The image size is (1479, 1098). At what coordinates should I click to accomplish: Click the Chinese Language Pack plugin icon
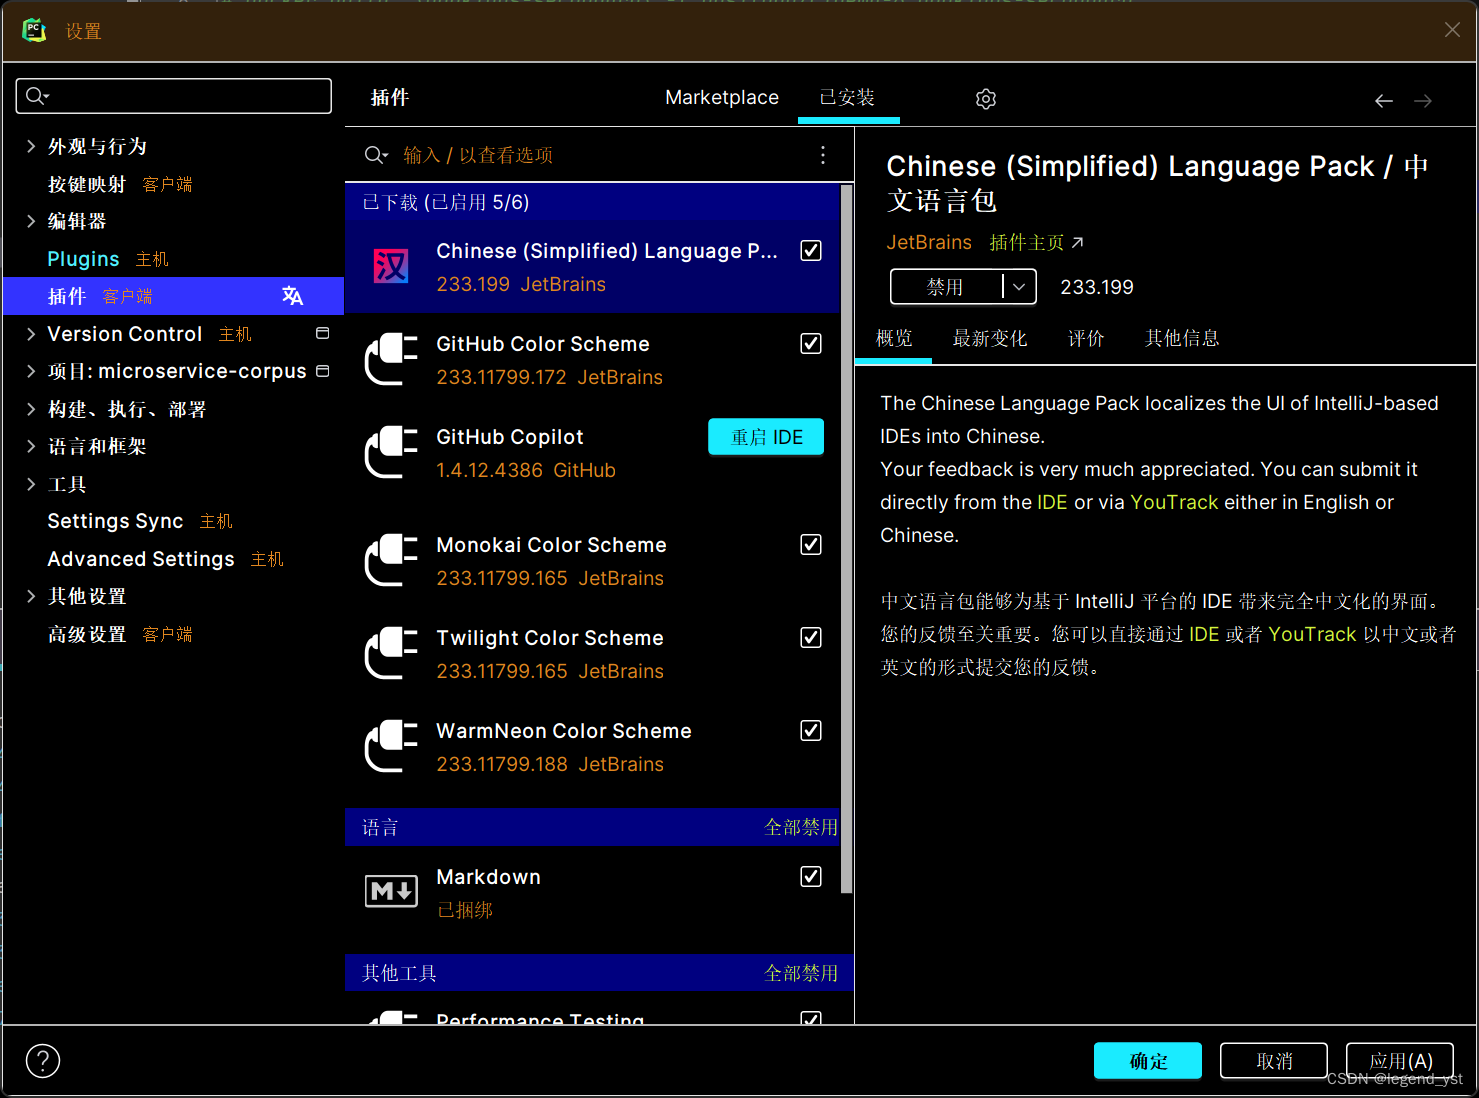click(x=391, y=266)
